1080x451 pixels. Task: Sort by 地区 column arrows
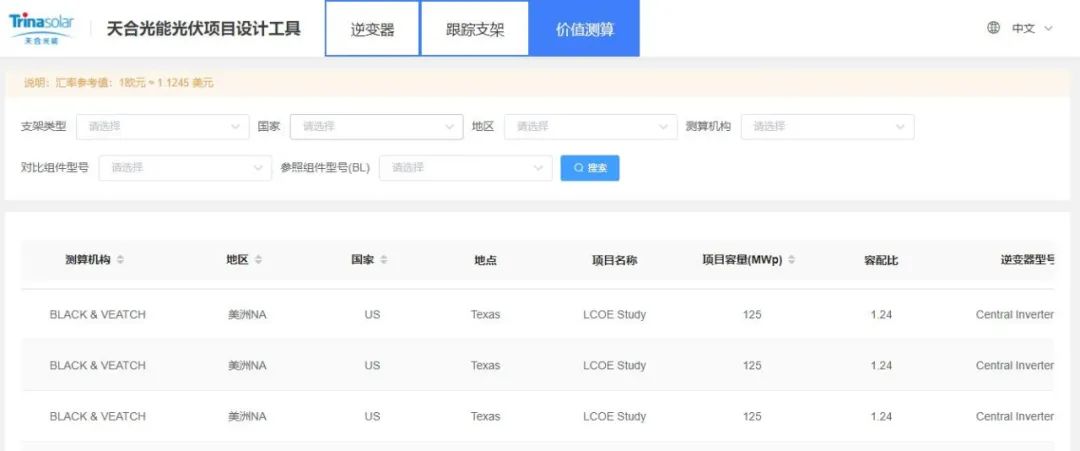258,260
